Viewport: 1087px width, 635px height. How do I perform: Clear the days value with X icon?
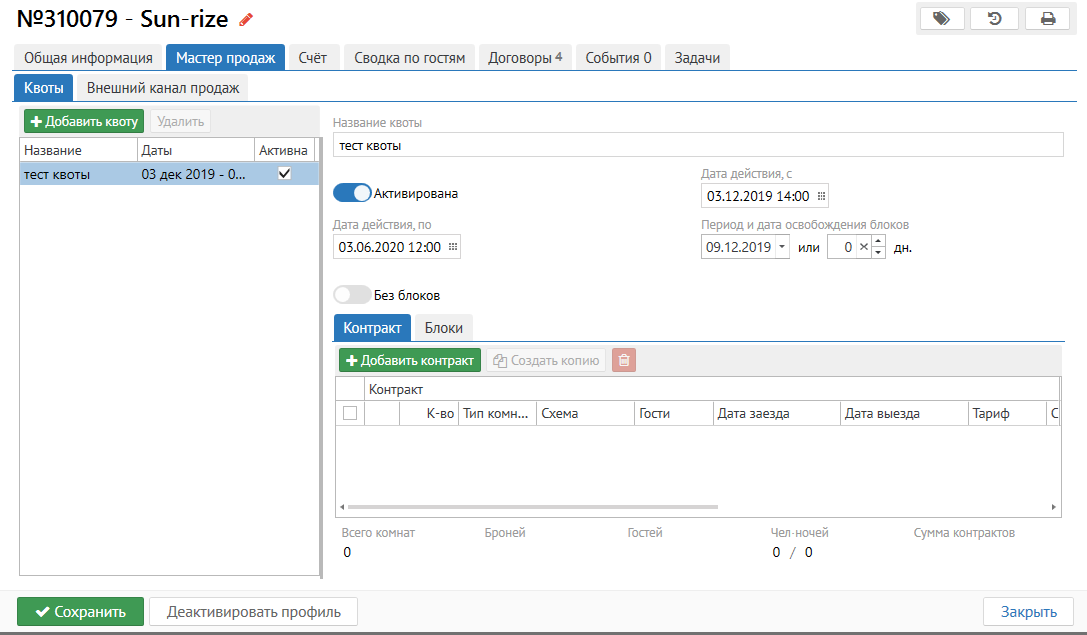pos(863,247)
